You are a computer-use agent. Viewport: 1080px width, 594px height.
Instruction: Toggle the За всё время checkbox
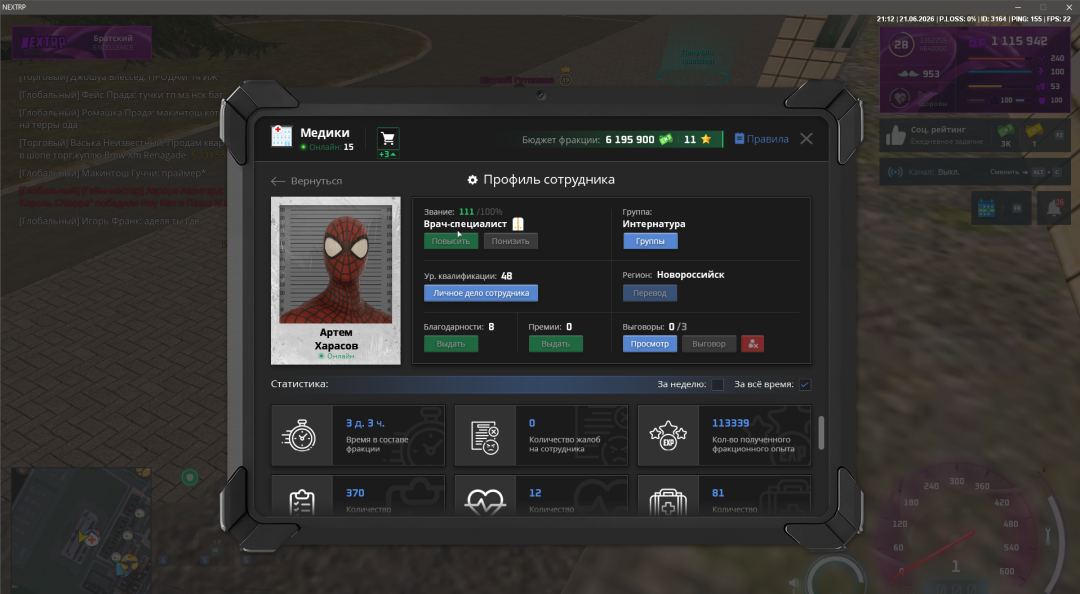(x=804, y=385)
